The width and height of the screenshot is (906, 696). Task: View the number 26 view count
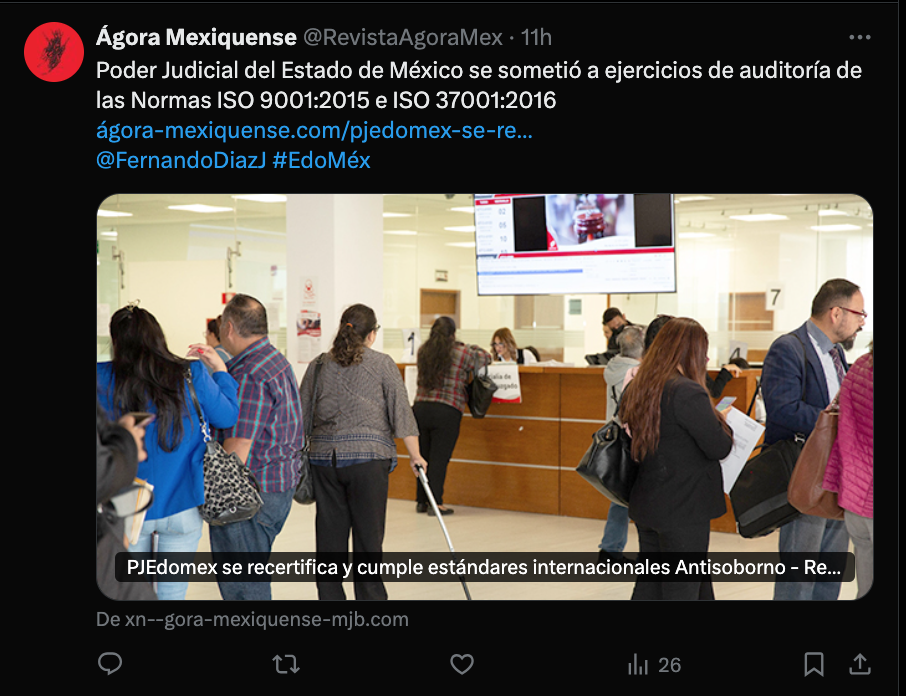[670, 665]
